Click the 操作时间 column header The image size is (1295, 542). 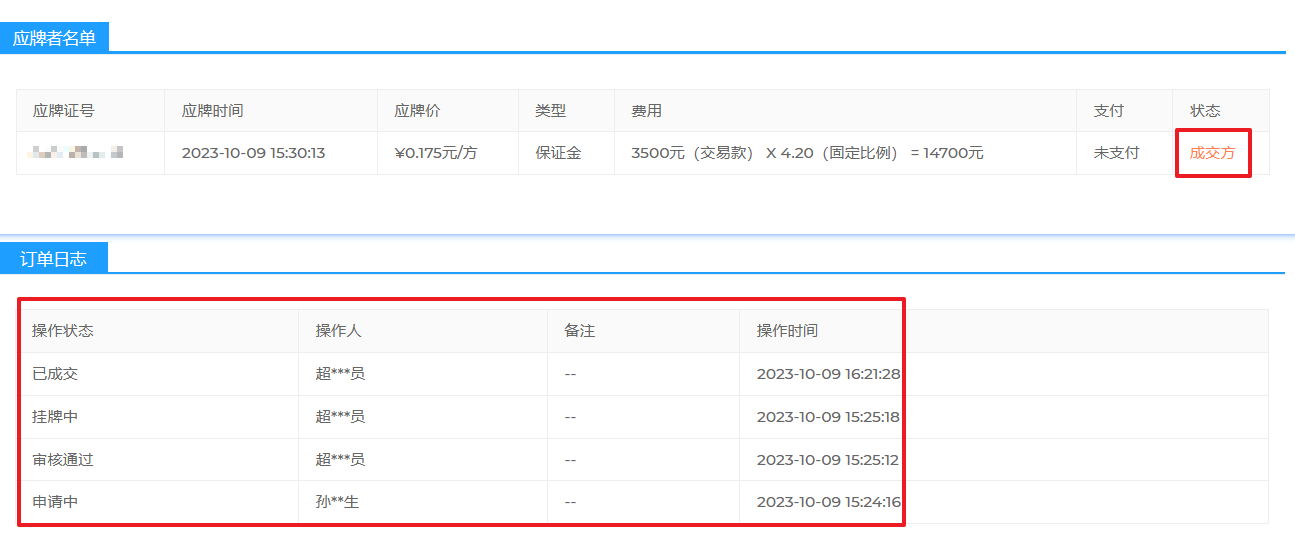coord(787,331)
